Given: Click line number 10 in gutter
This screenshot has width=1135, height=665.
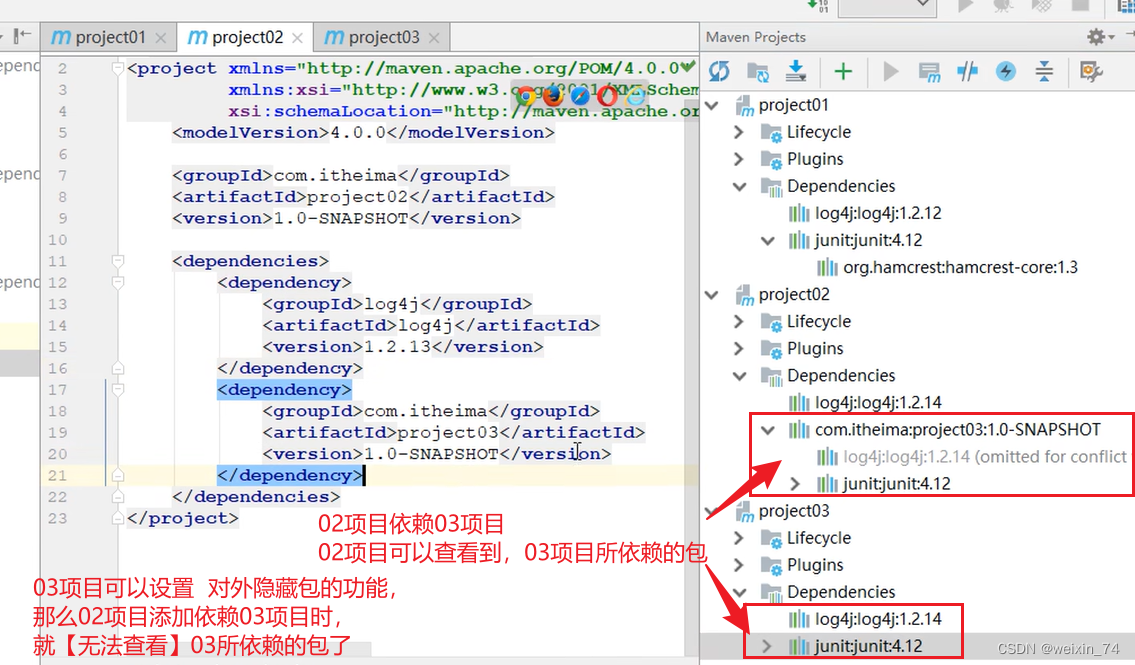Looking at the screenshot, I should click(x=57, y=240).
